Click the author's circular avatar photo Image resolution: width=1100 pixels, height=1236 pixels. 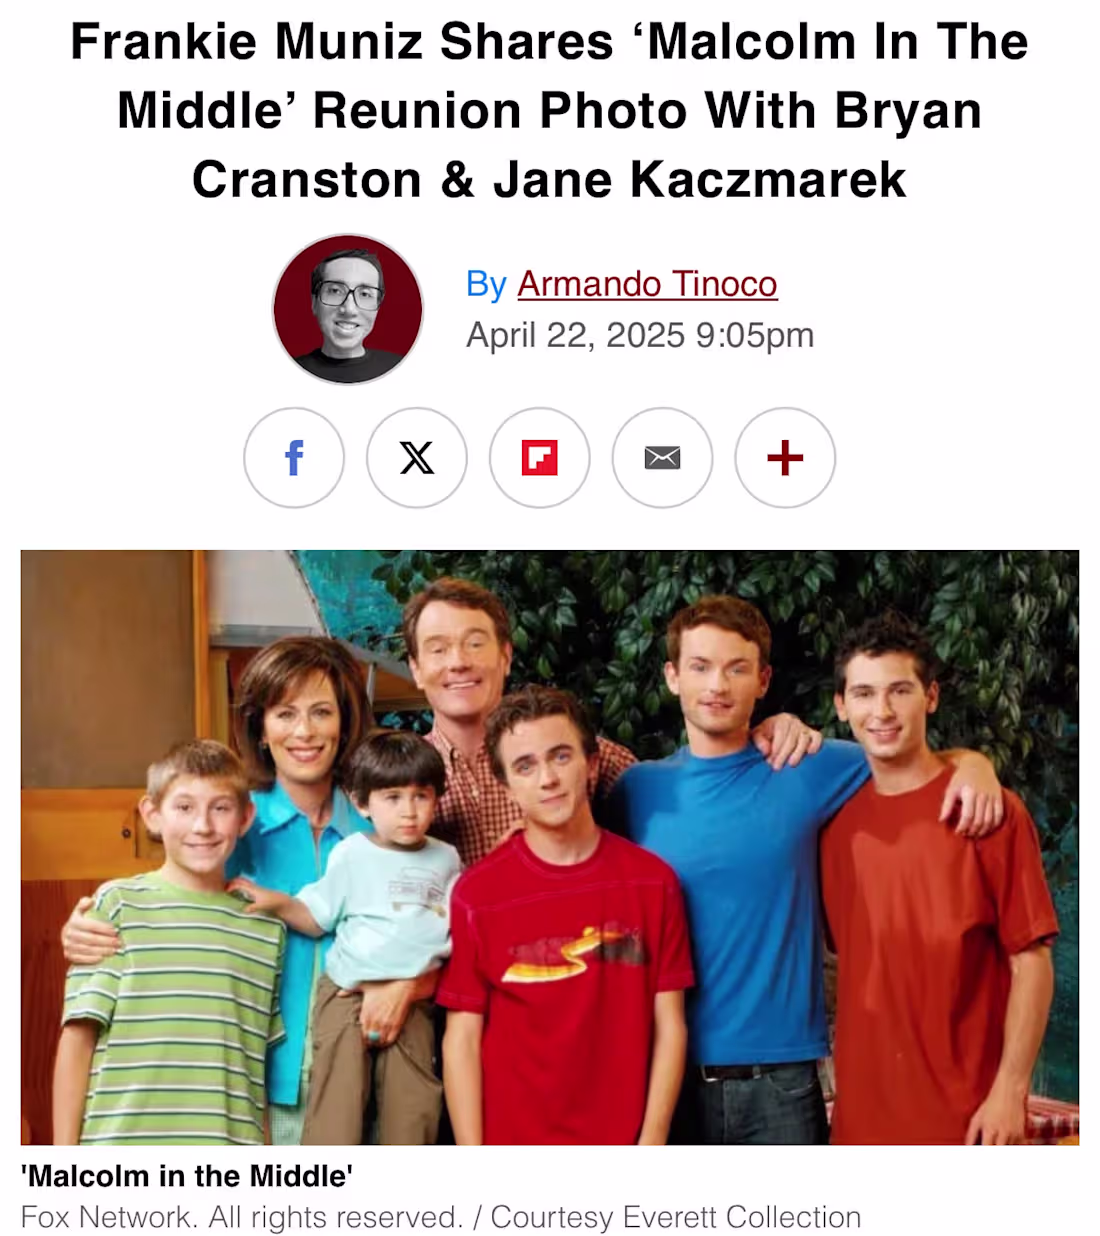(x=348, y=309)
